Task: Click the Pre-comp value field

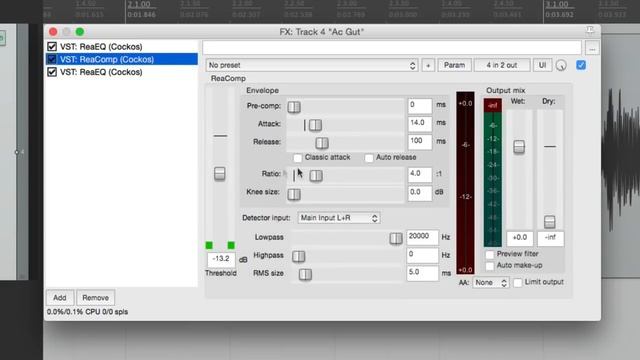Action: point(420,106)
